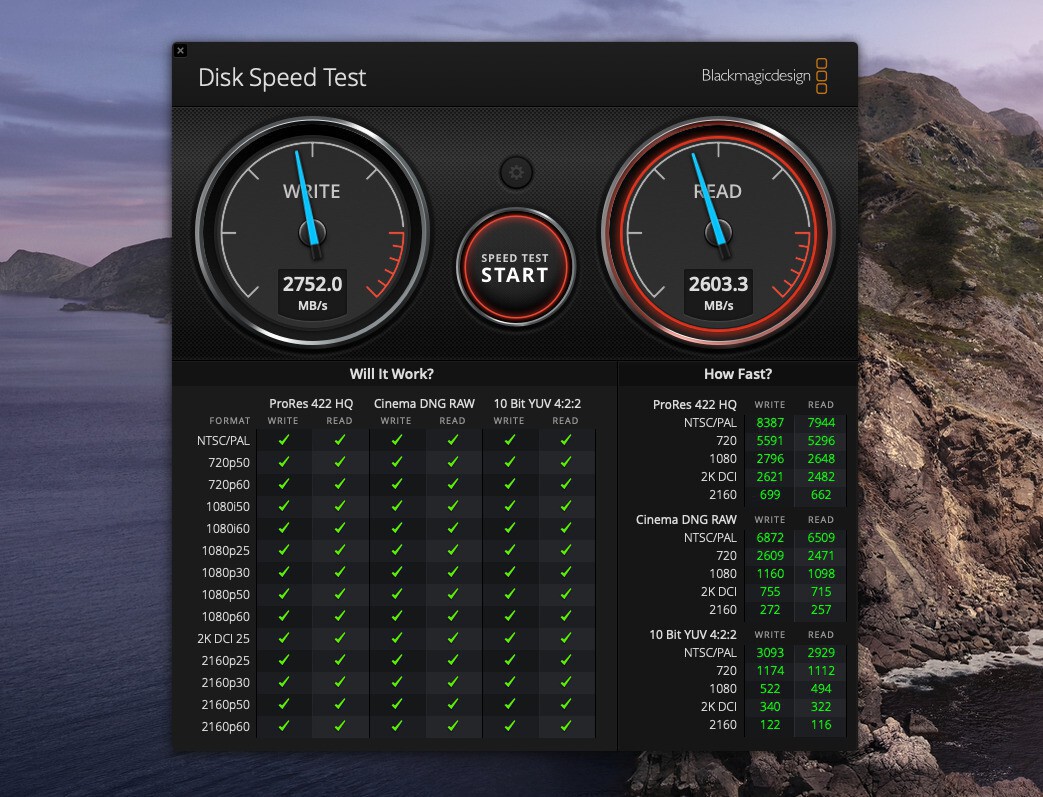Viewport: 1043px width, 797px height.
Task: Click 1080i60 10 Bit YUV write checkmark
Action: pos(510,528)
